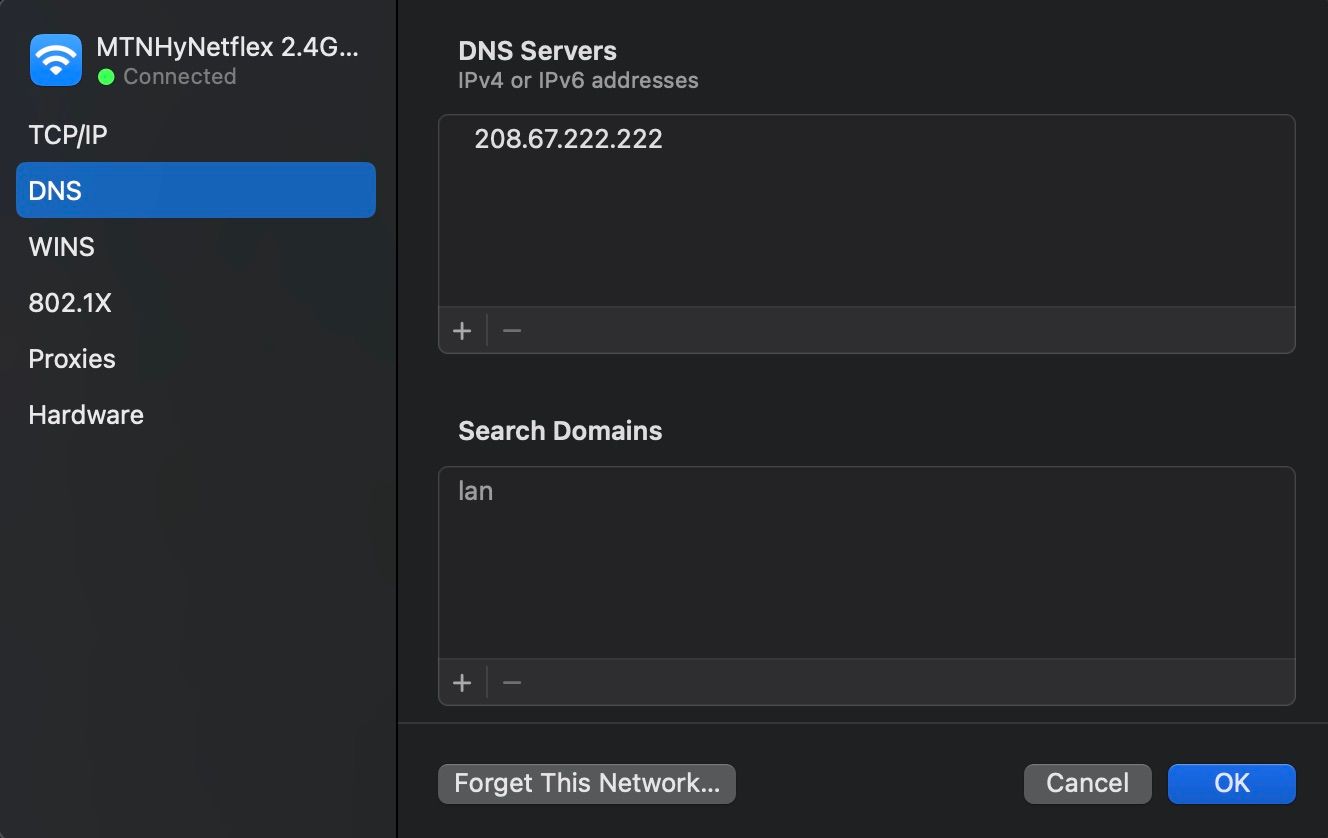Confirm changes with the OK button
This screenshot has height=838, width=1328.
(x=1231, y=783)
